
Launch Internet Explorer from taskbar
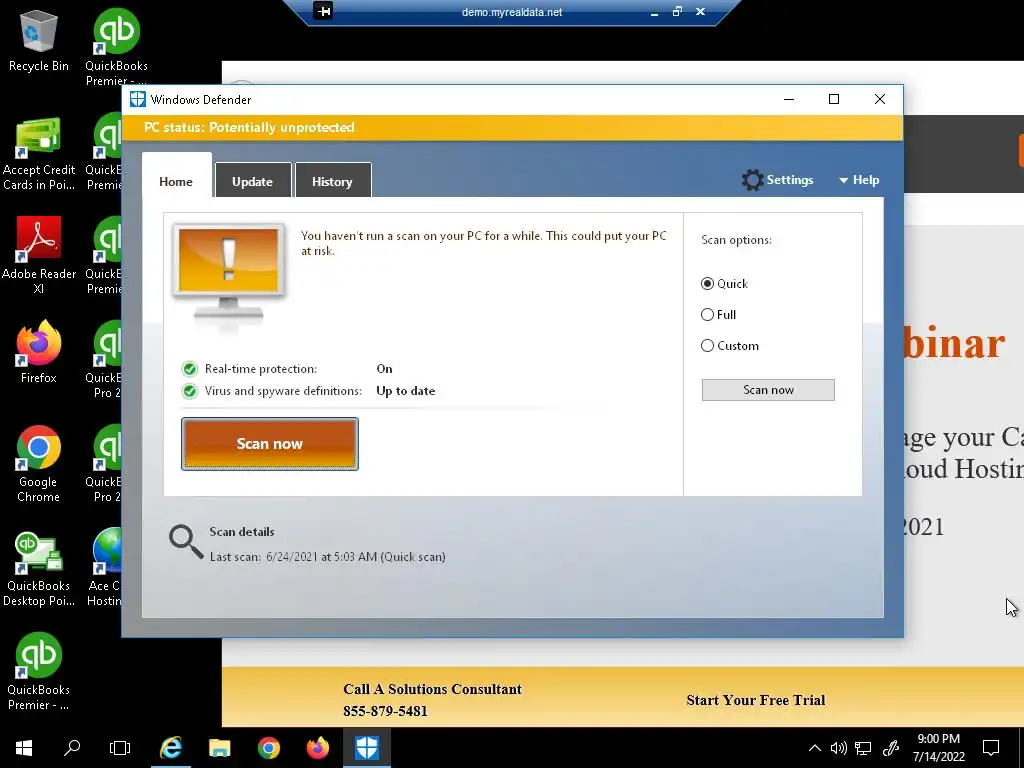tap(171, 747)
